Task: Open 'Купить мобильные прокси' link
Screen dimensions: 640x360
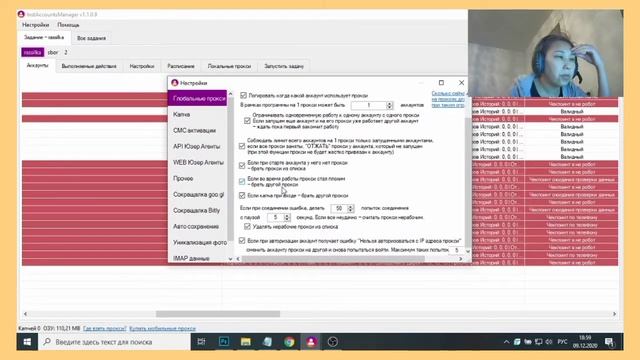Action: coord(162,328)
